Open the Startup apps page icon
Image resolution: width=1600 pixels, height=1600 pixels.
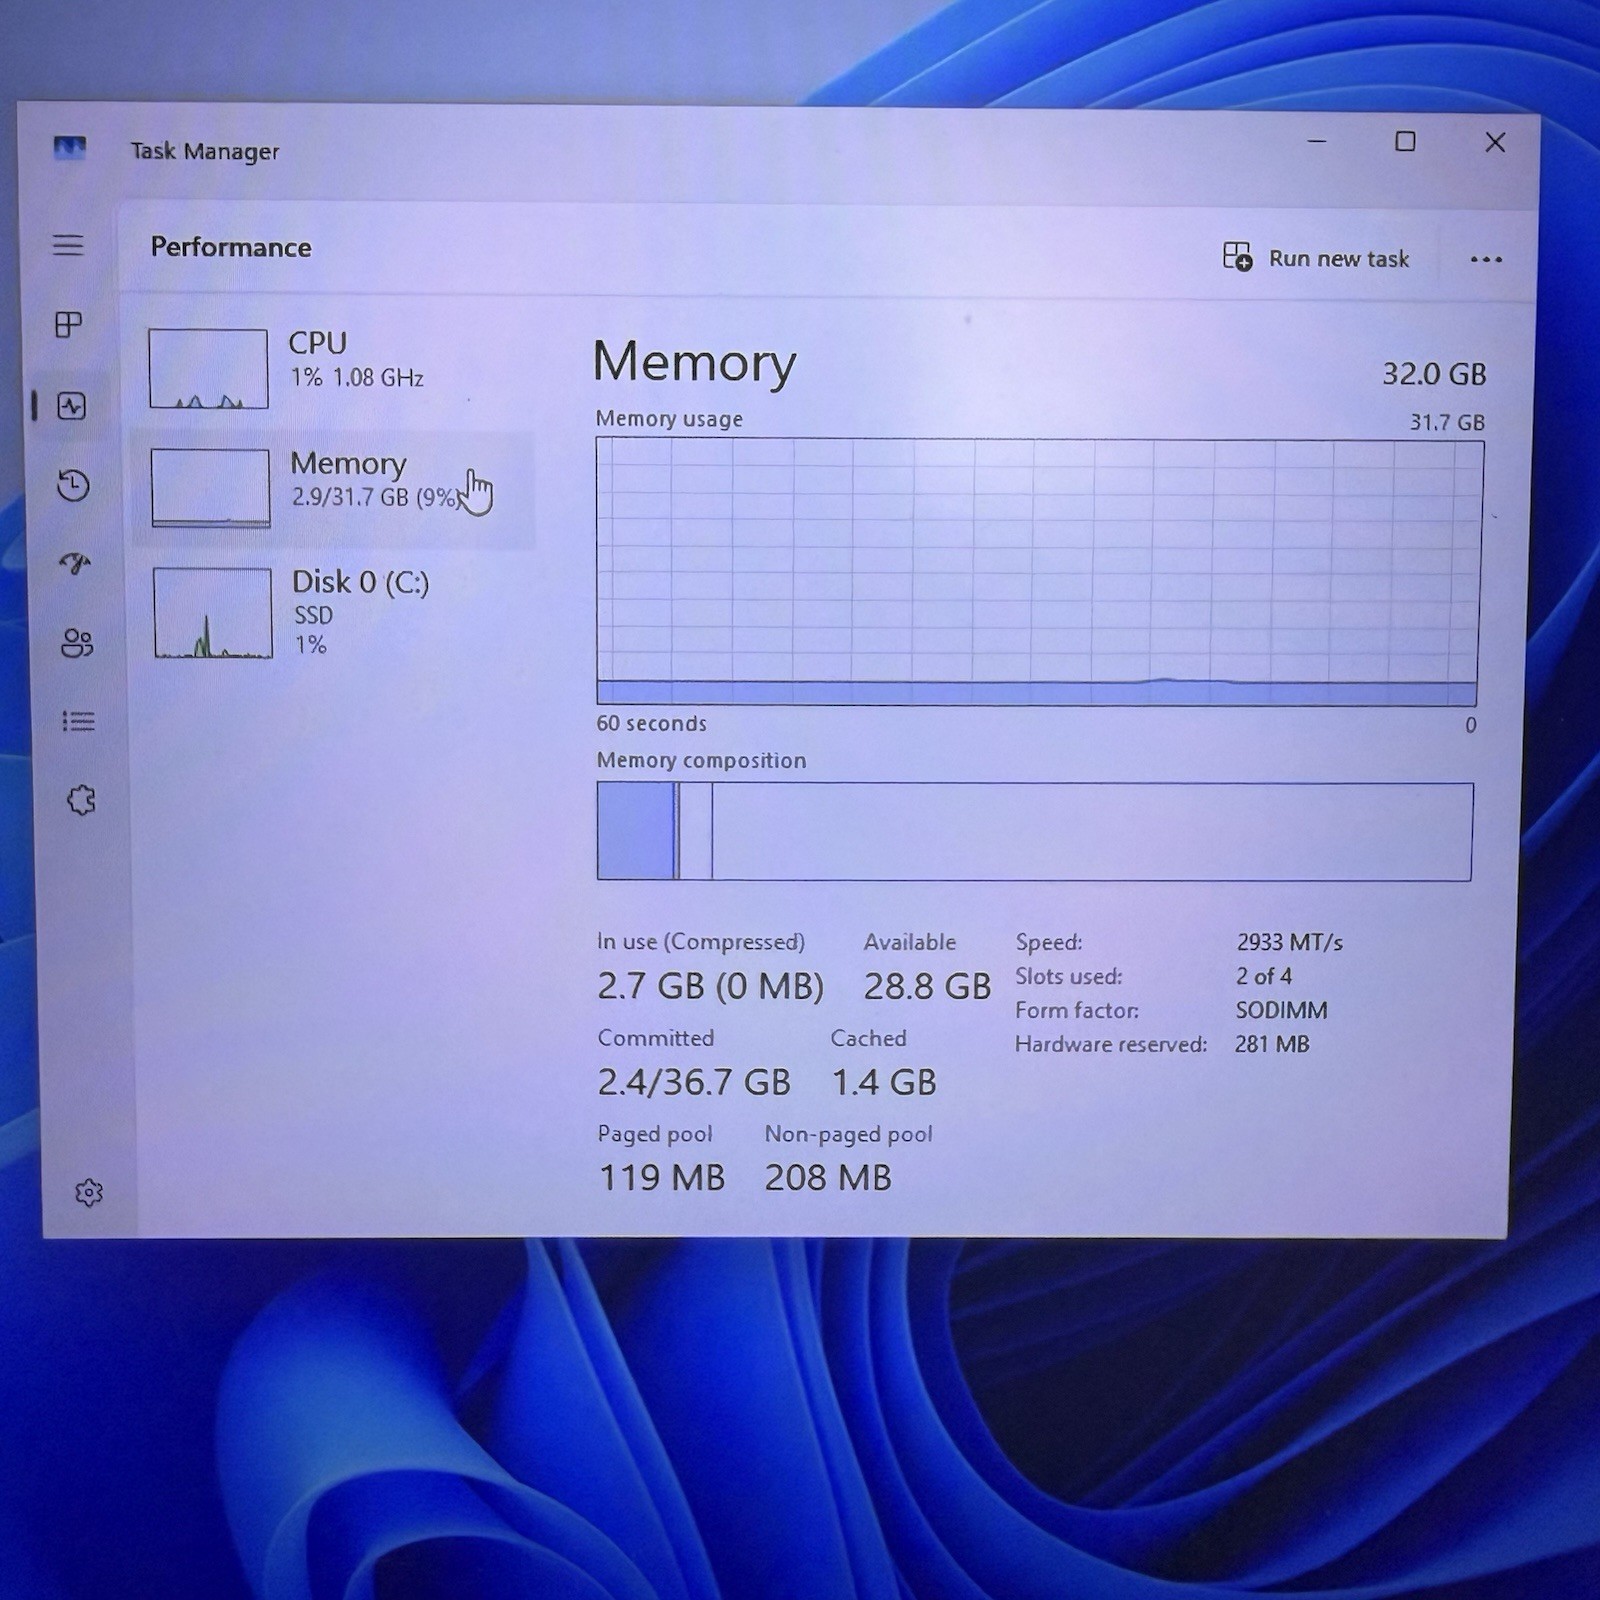(x=75, y=564)
